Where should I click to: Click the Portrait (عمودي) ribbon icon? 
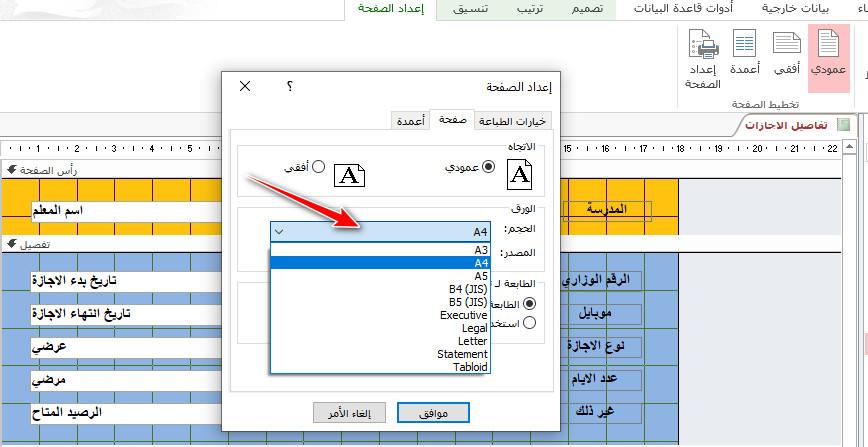[828, 58]
